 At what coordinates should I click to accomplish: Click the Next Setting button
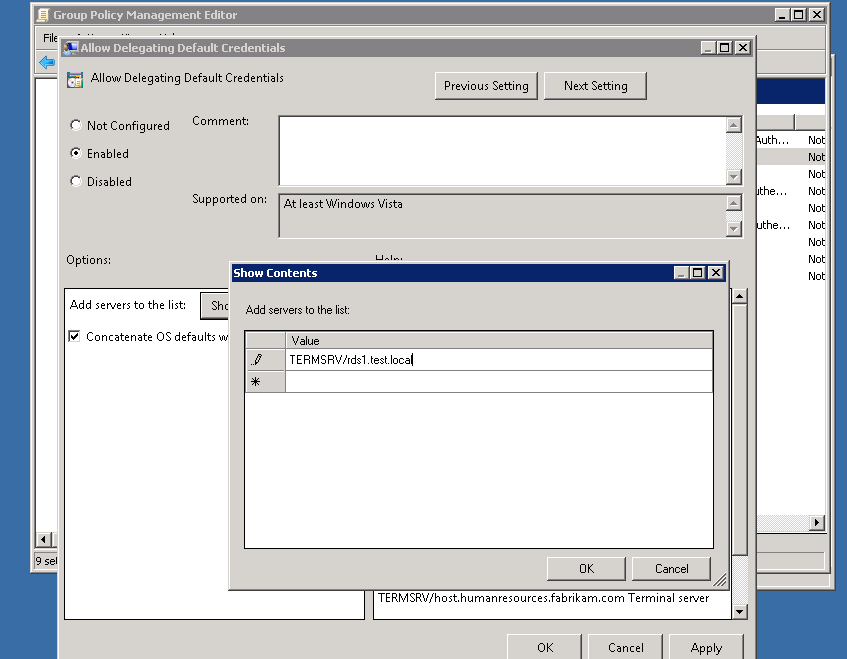[x=595, y=86]
